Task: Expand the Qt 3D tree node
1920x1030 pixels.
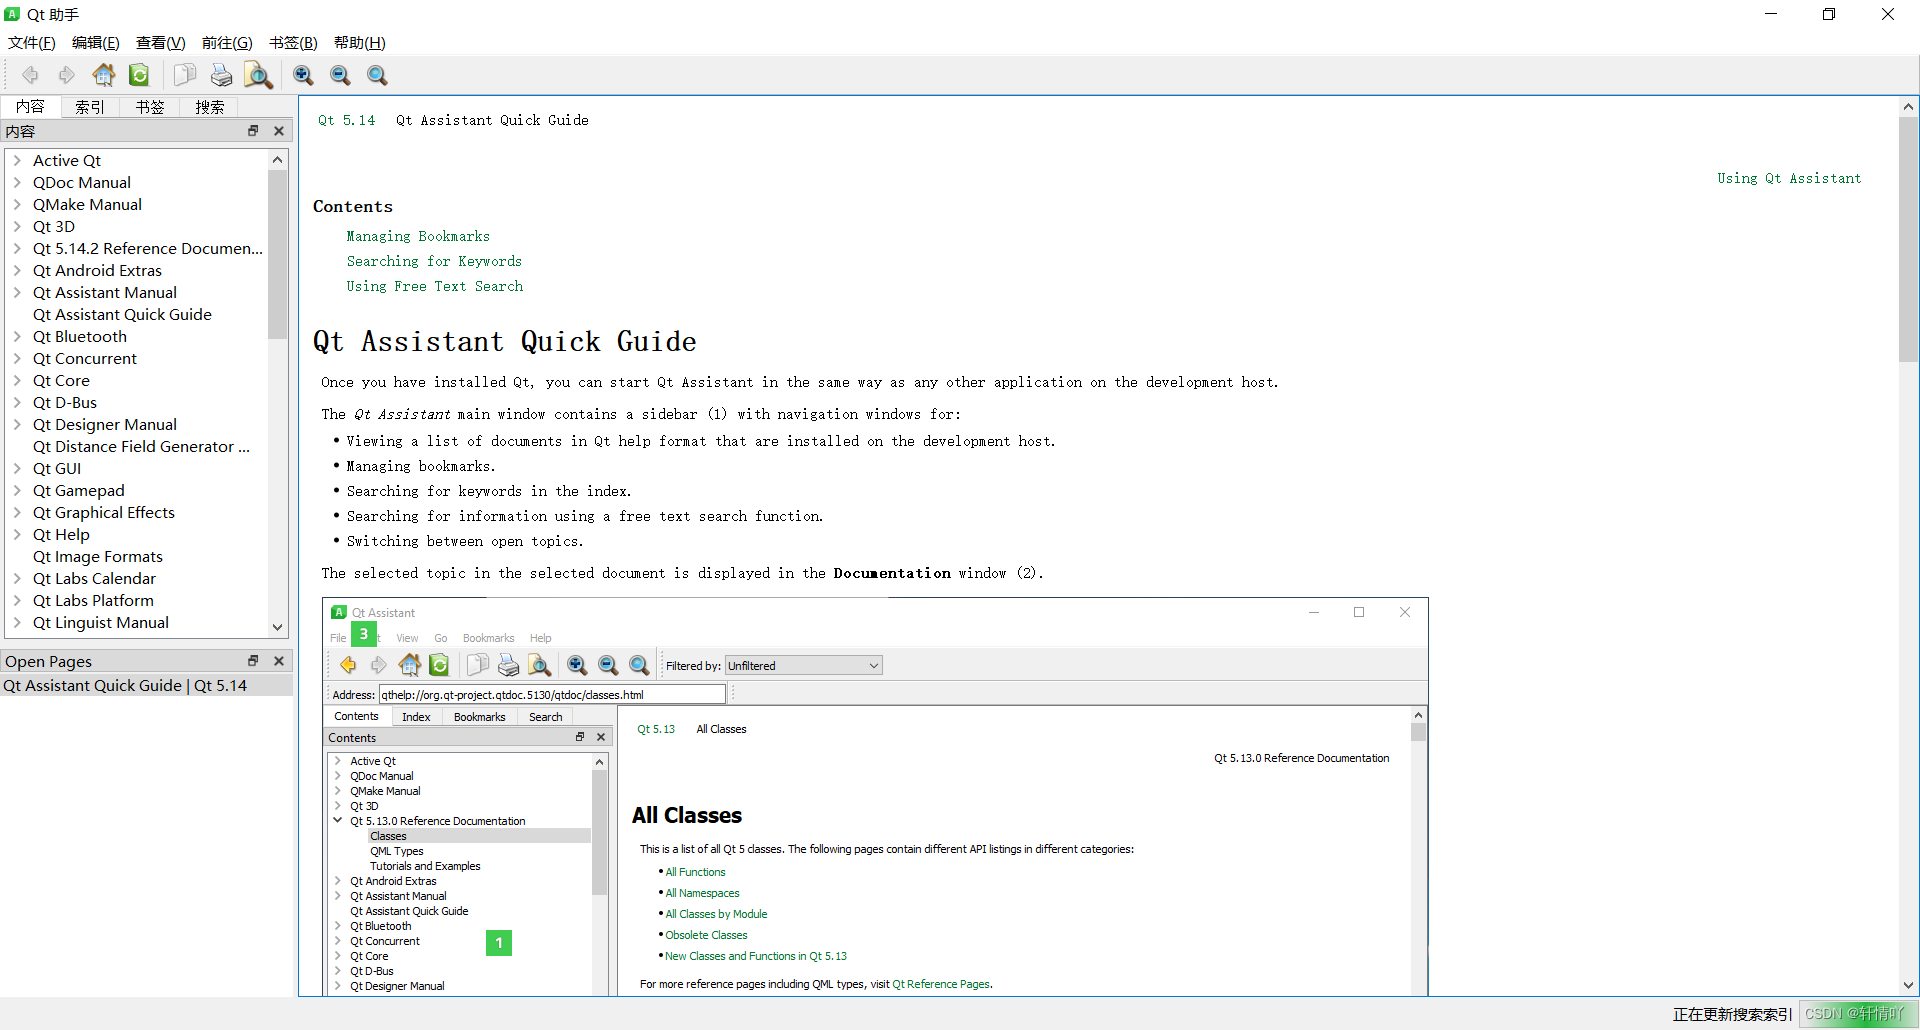Action: [17, 226]
